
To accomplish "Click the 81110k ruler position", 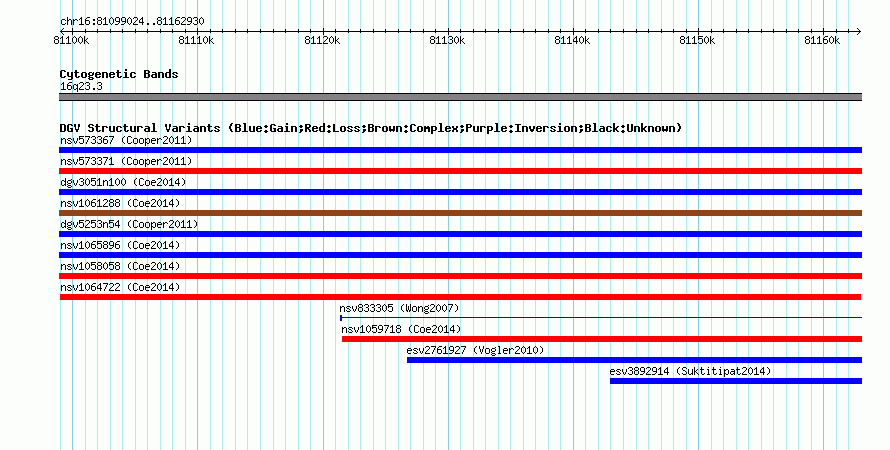I will pos(196,40).
